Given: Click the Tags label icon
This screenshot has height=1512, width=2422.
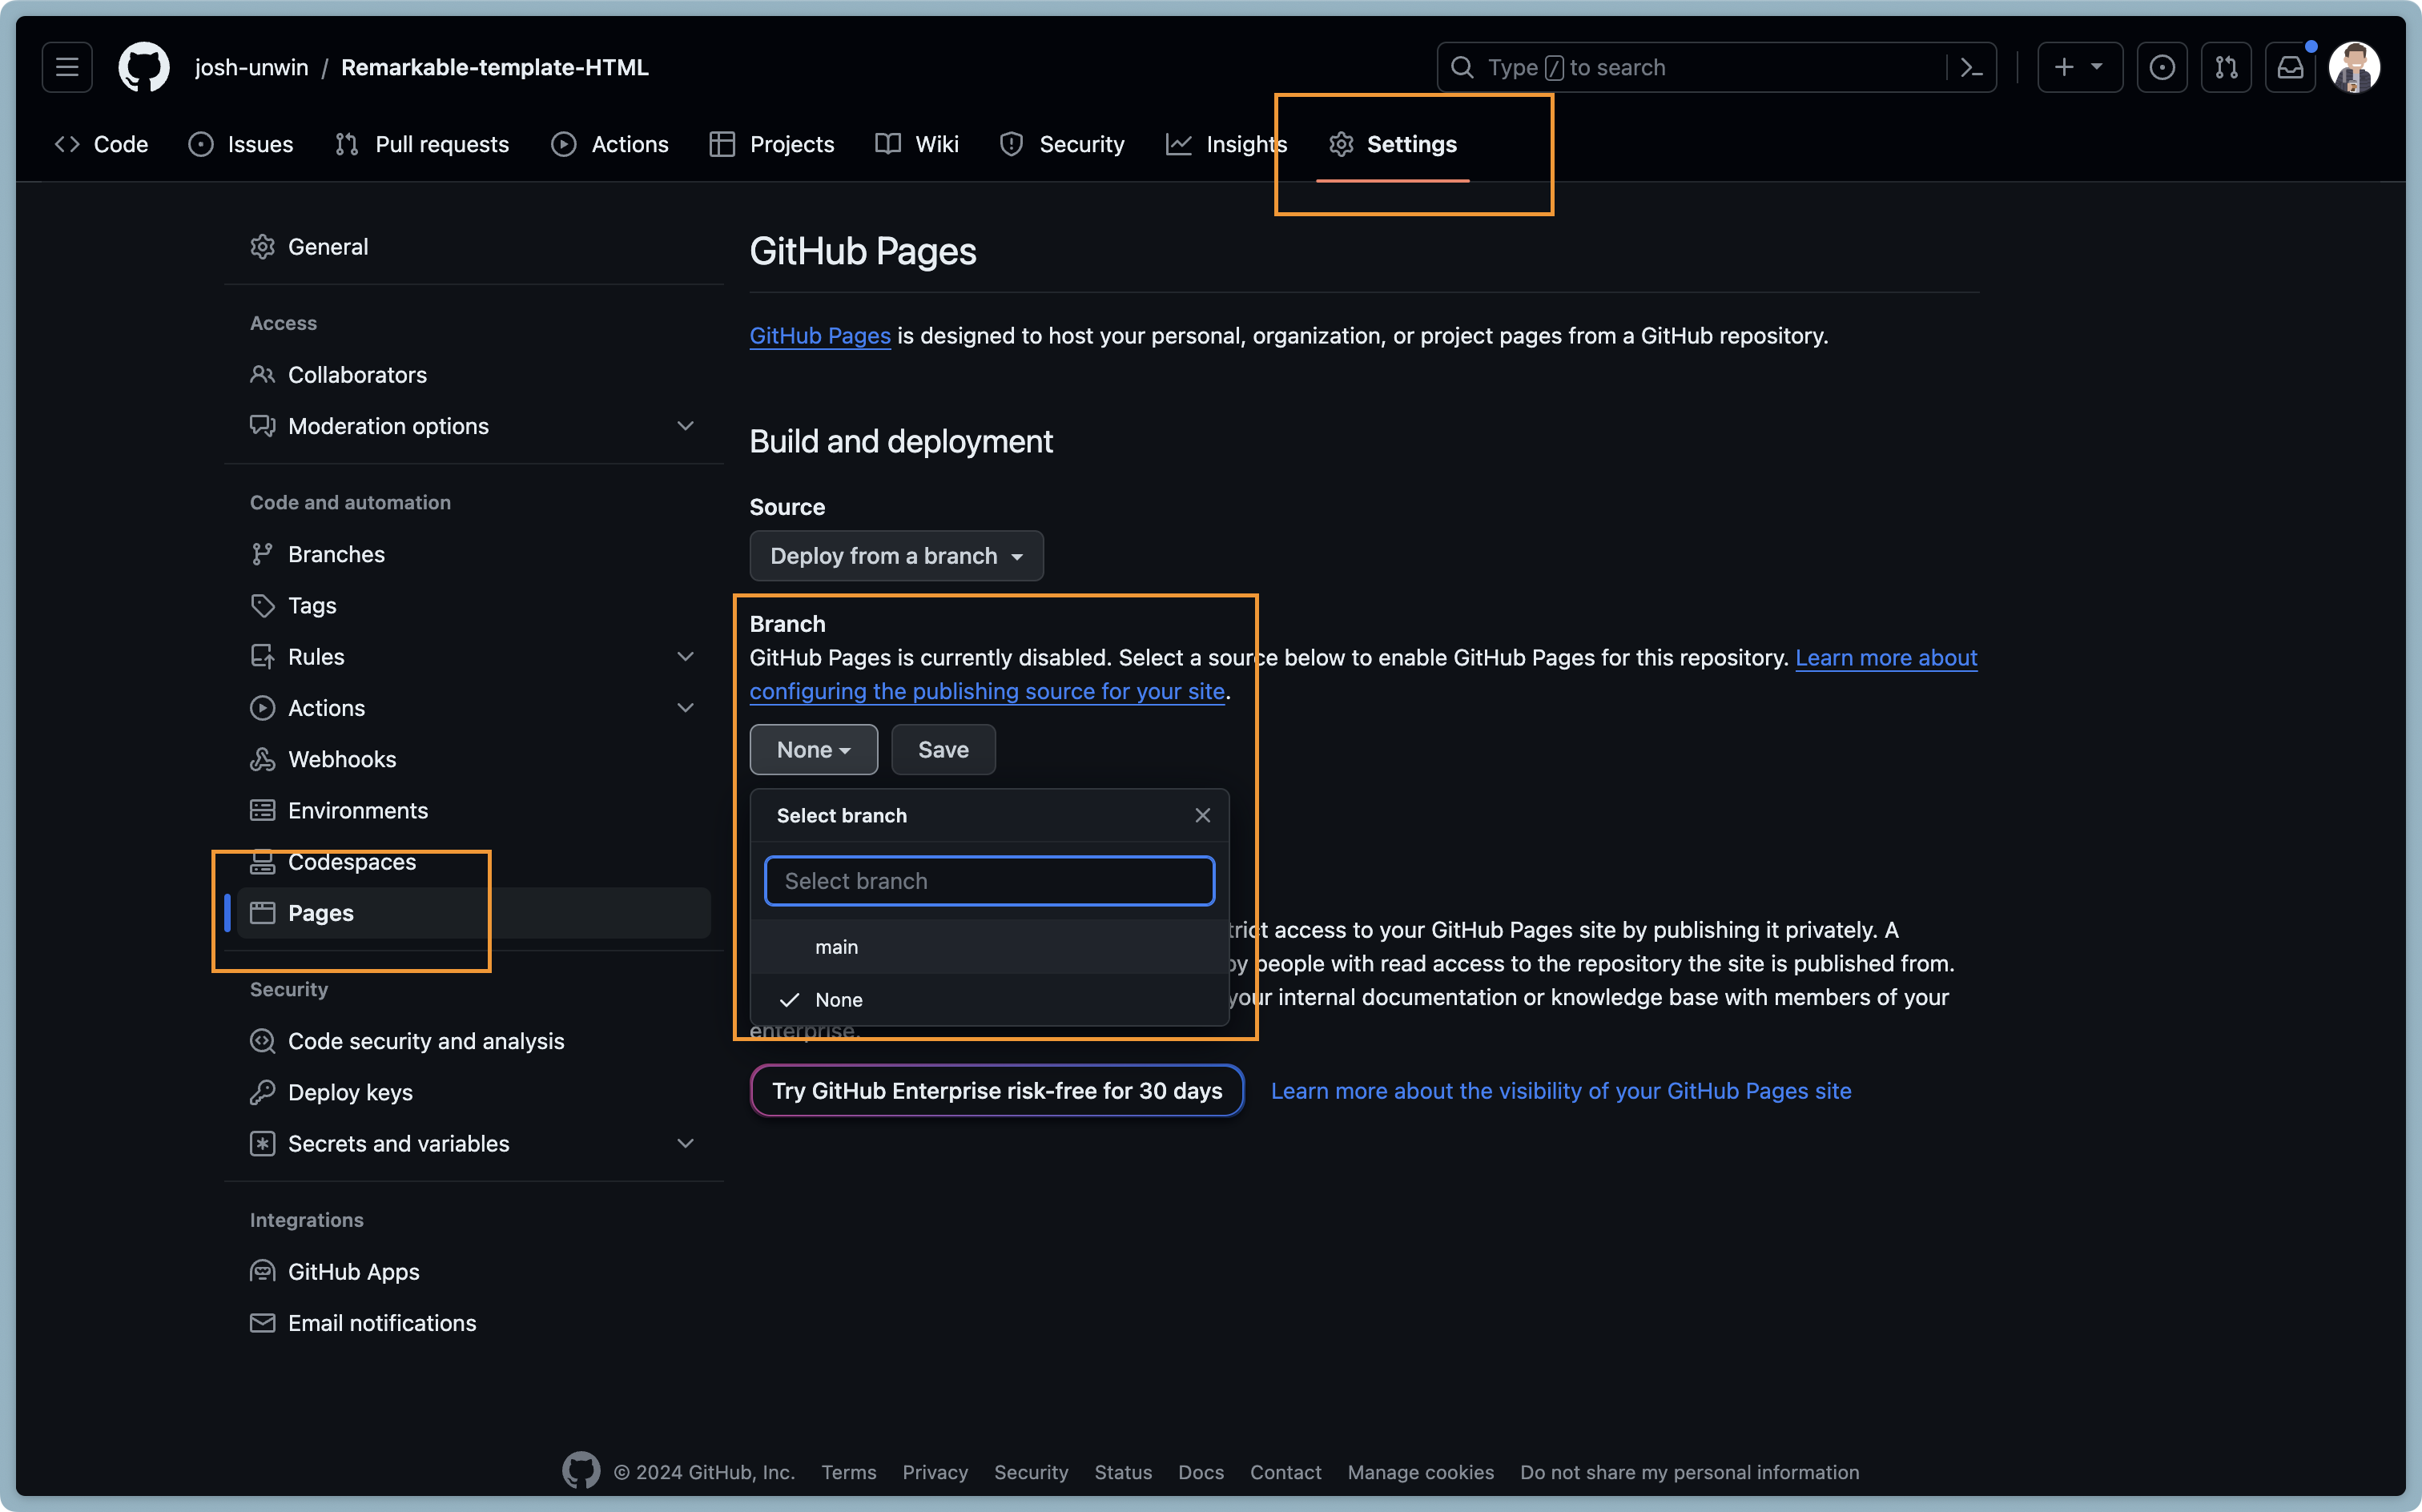Looking at the screenshot, I should [x=262, y=605].
